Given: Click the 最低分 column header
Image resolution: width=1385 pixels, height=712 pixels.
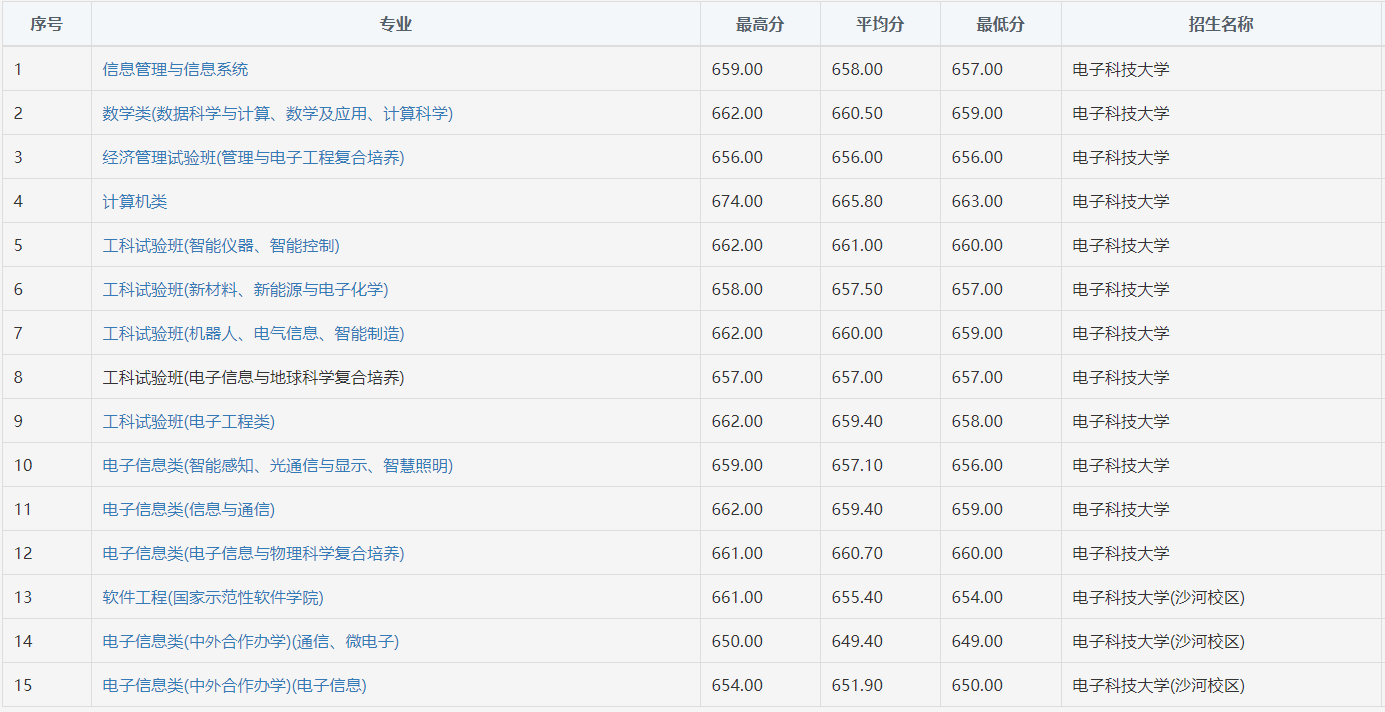Looking at the screenshot, I should [x=1001, y=24].
